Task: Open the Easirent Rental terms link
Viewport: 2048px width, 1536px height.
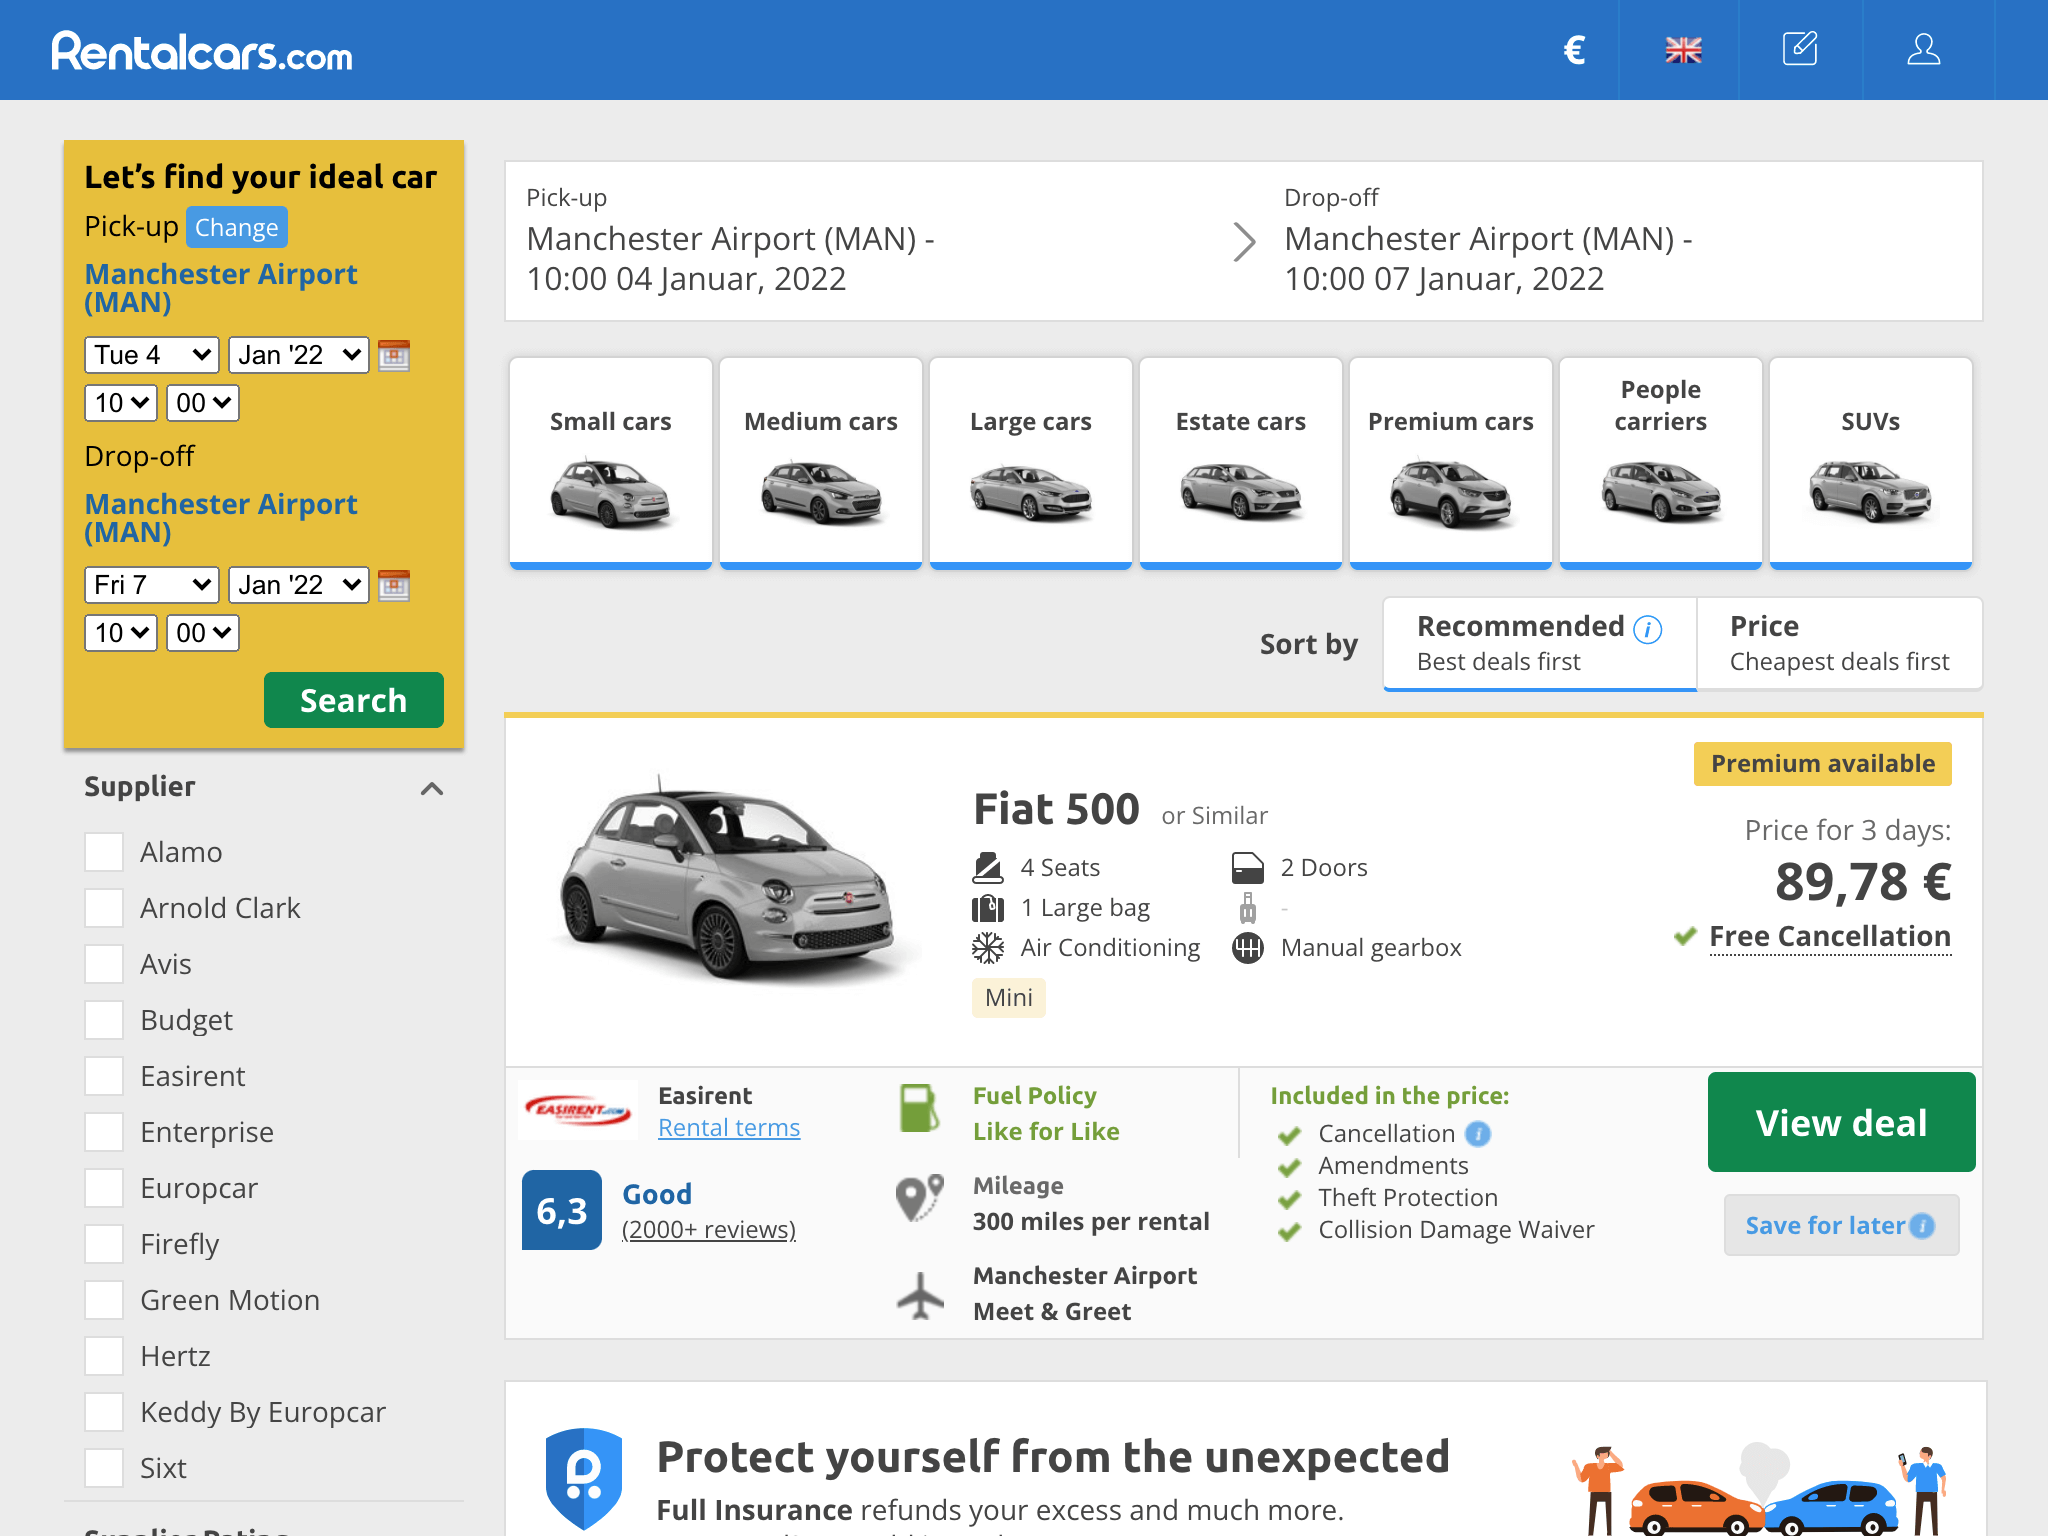Action: pos(729,1128)
